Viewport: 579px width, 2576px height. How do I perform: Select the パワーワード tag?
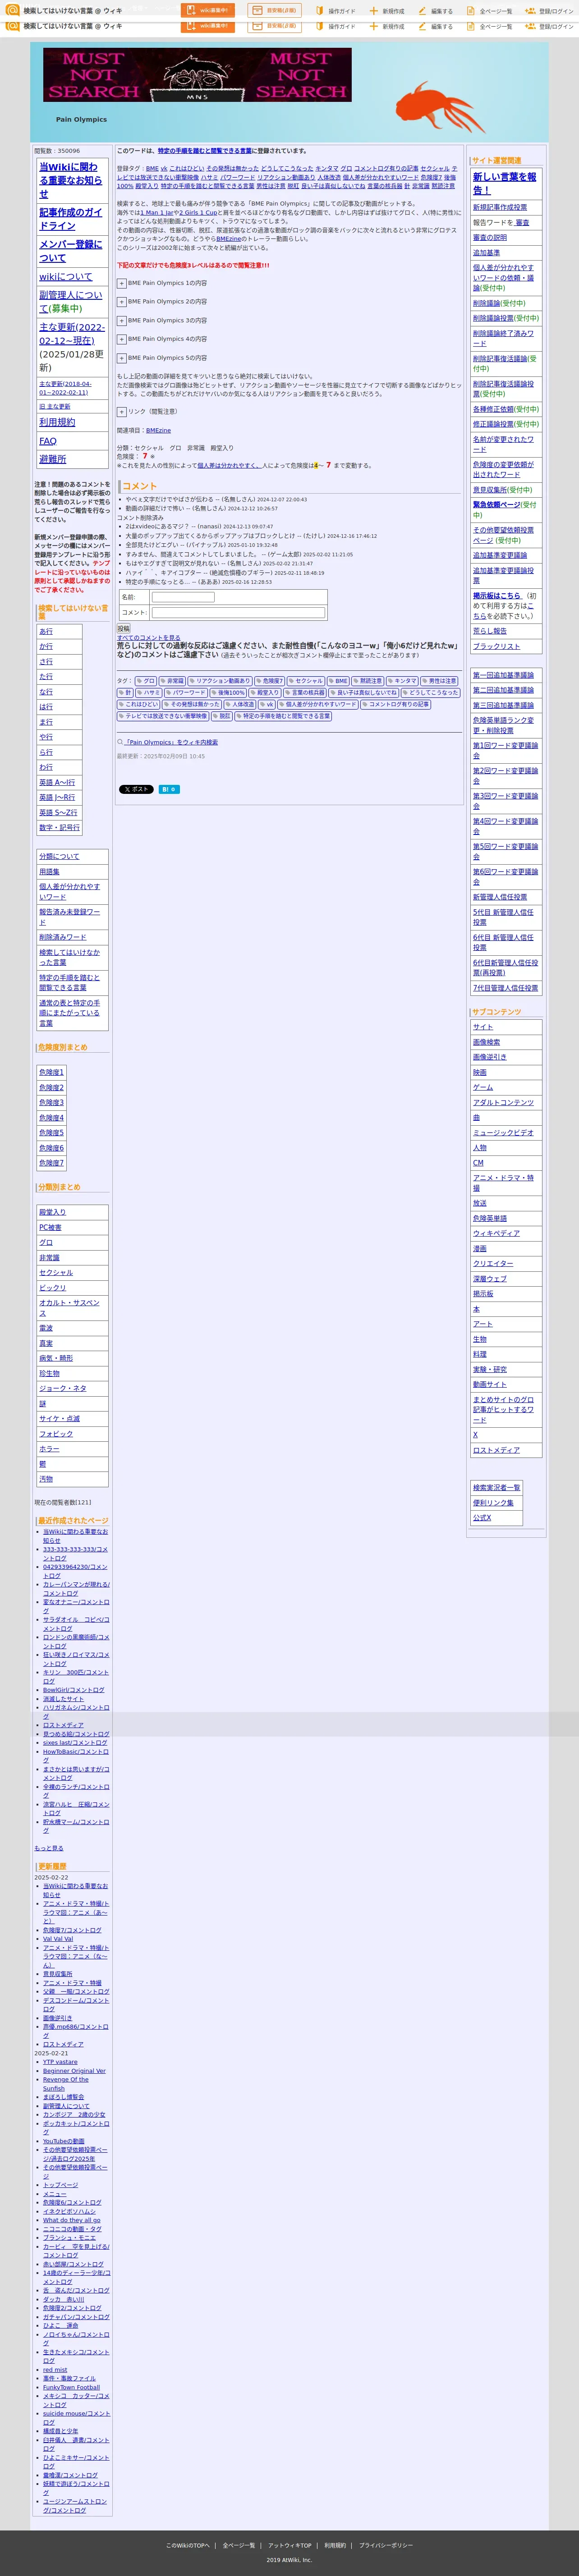coord(186,692)
